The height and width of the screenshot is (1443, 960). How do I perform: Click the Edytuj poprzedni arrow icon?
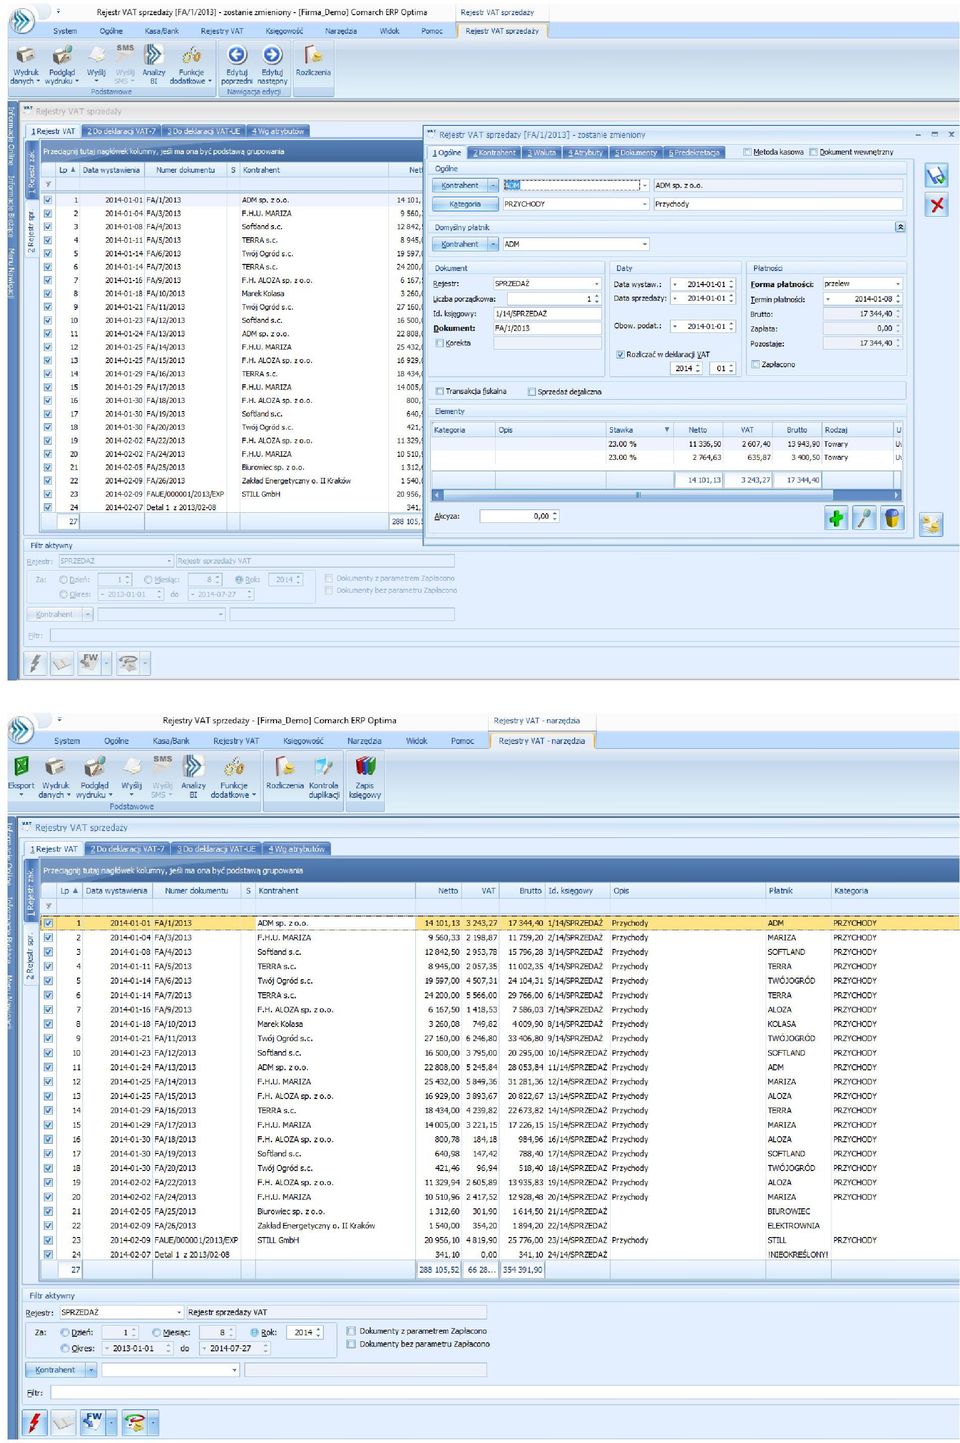coord(237,56)
